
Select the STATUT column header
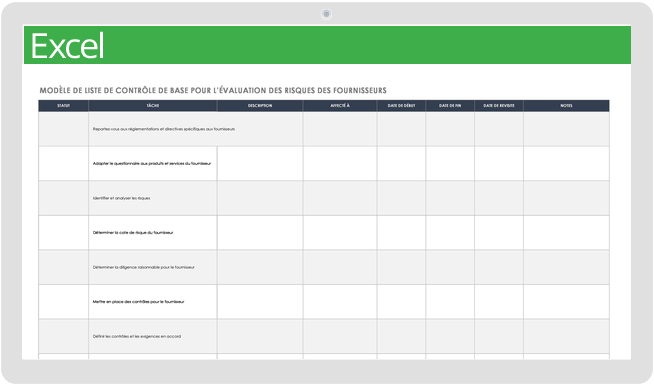[63, 106]
